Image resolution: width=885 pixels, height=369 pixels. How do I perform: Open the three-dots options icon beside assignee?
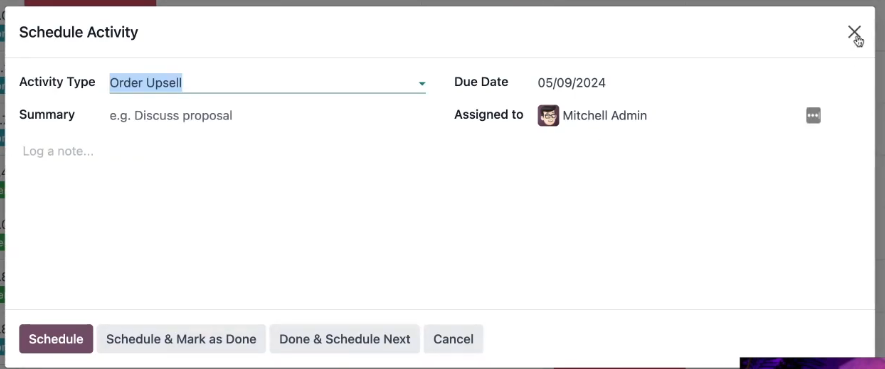coord(813,116)
